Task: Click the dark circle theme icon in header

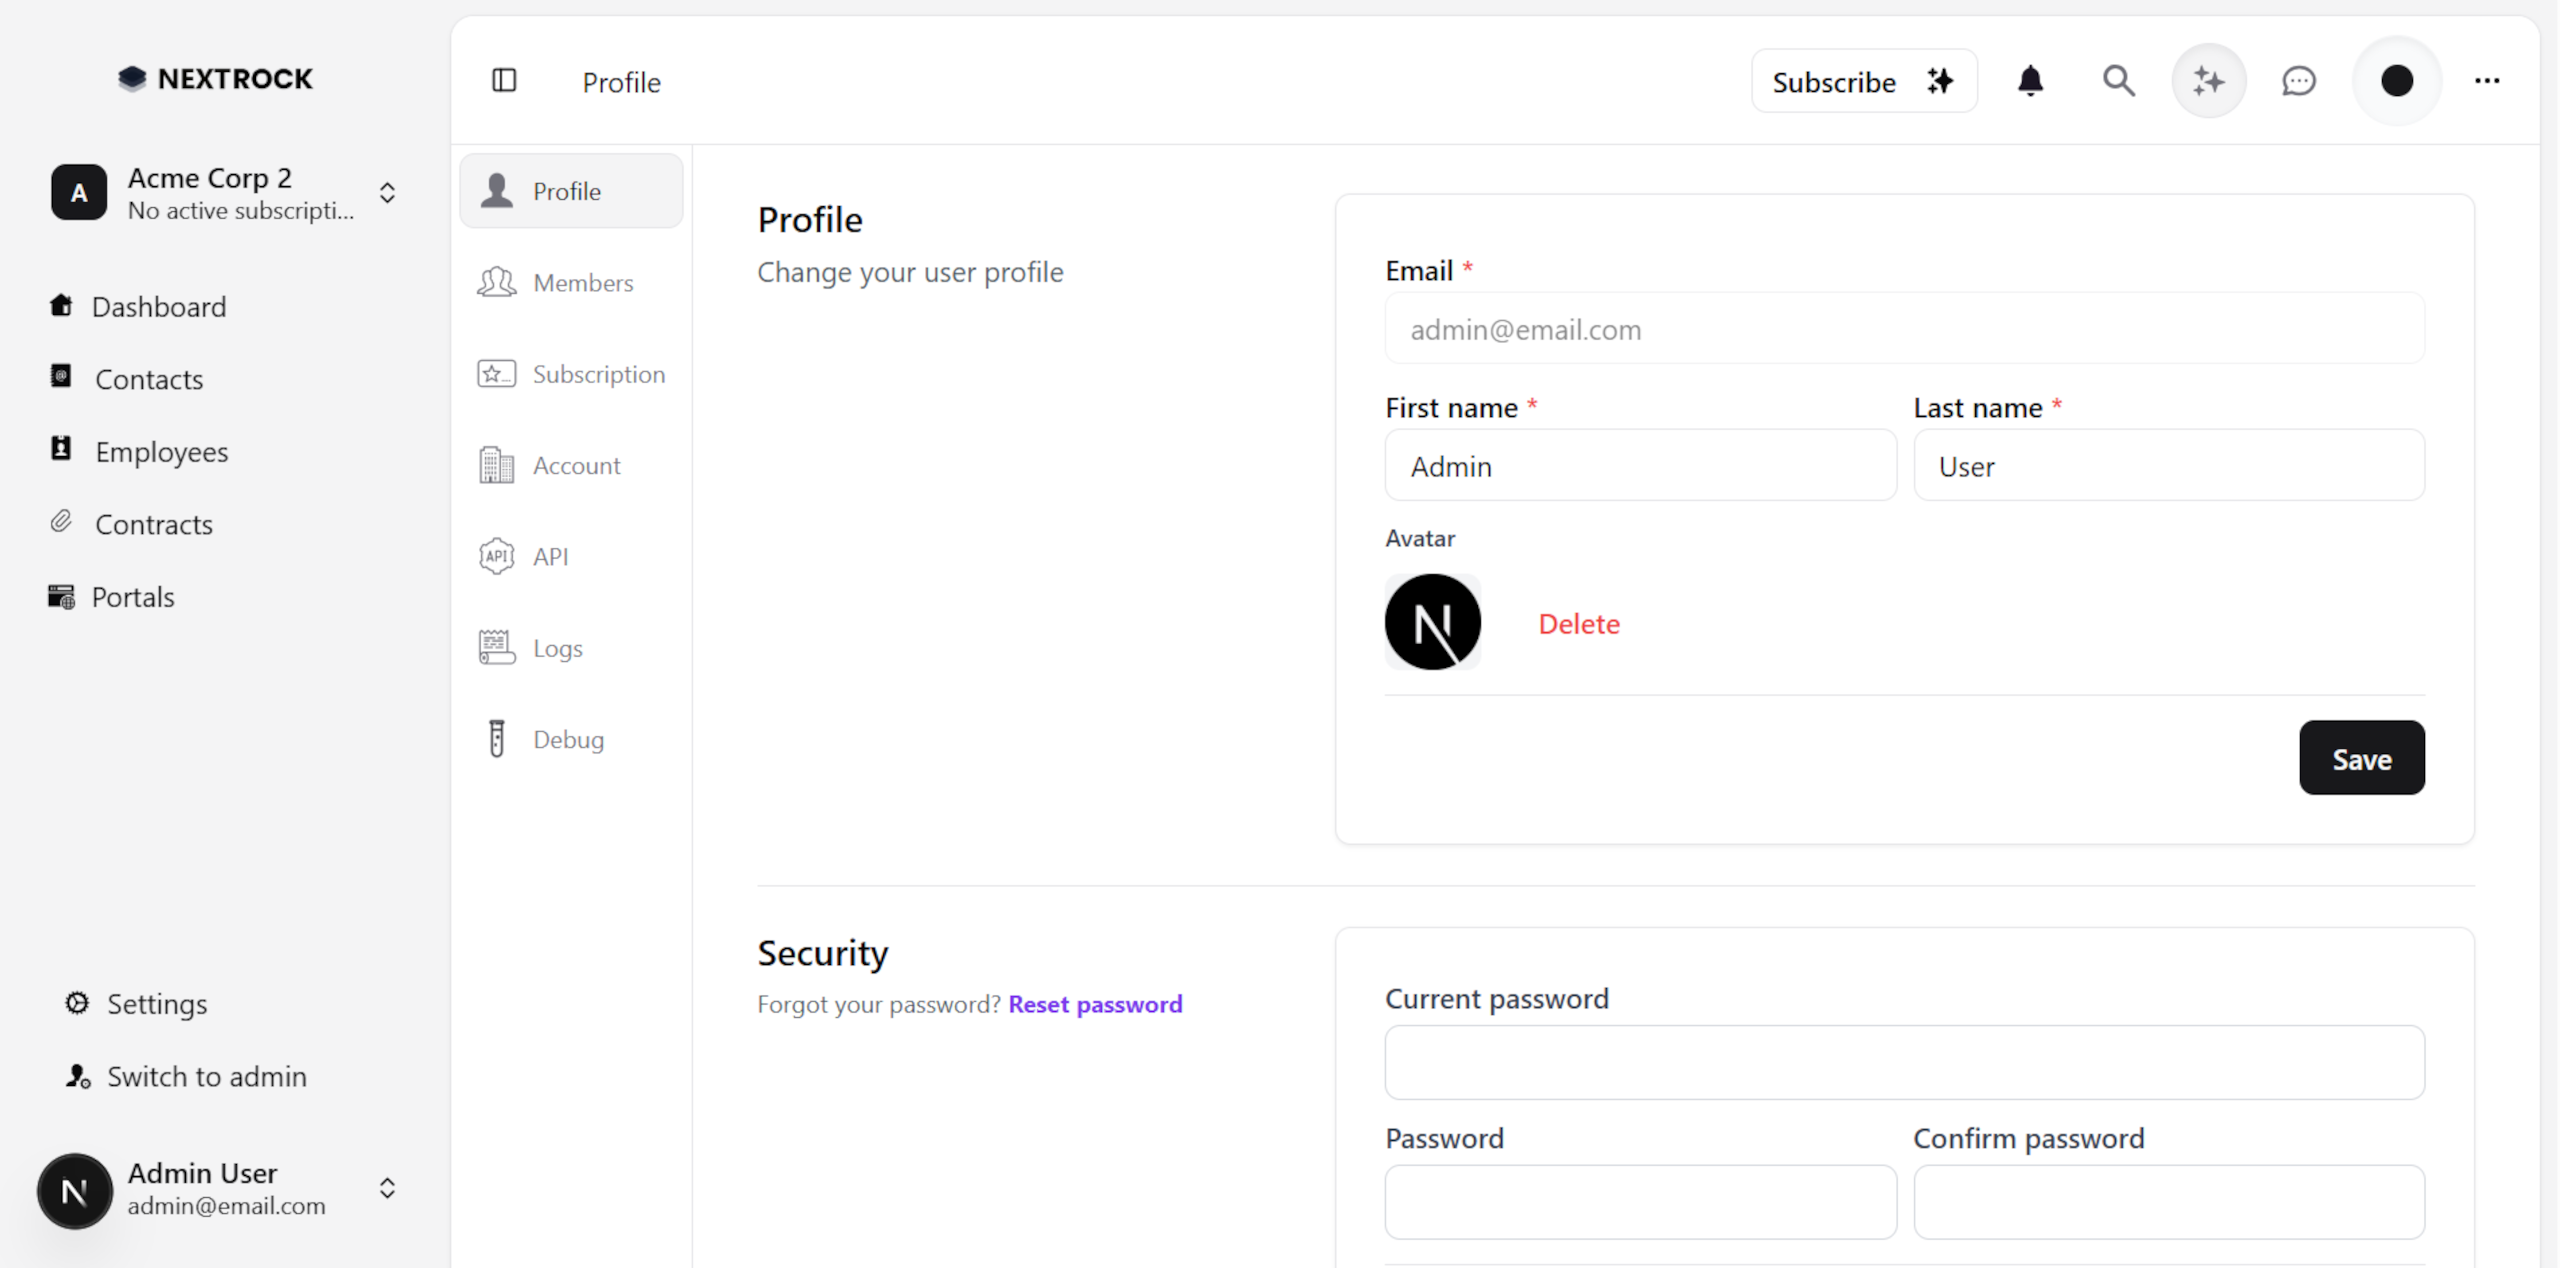Action: [x=2396, y=81]
